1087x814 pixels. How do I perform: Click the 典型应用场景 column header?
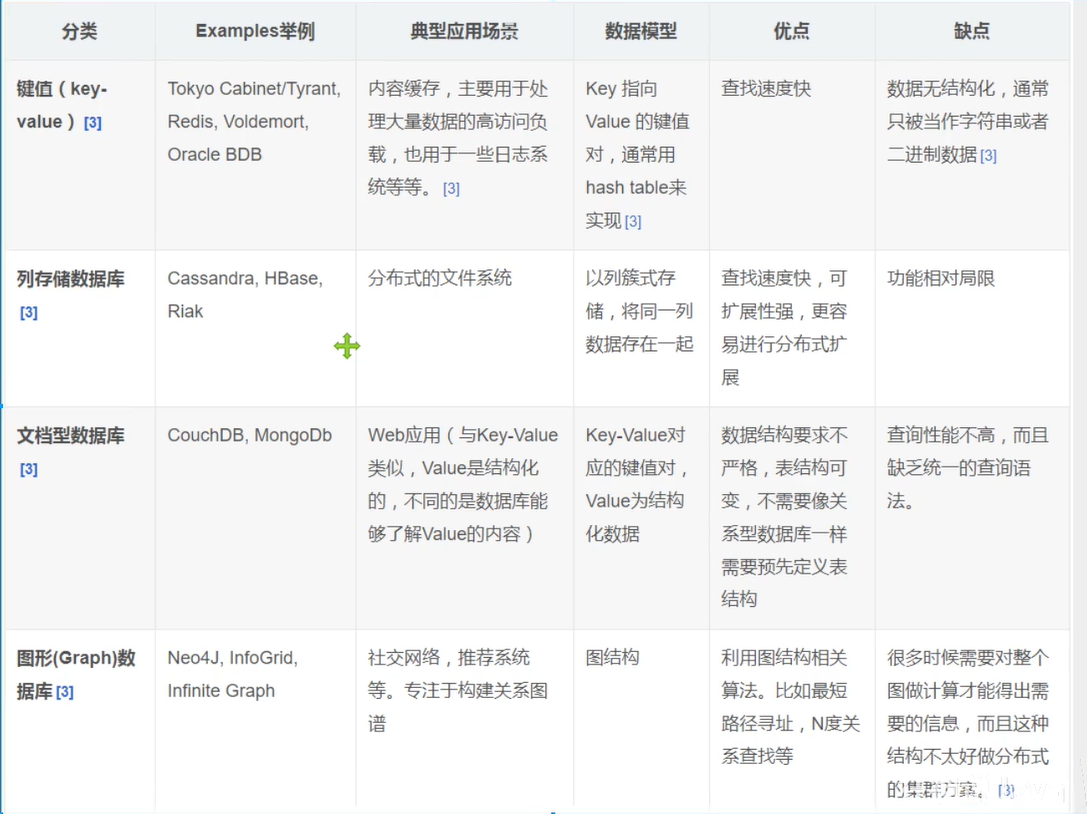(x=463, y=31)
